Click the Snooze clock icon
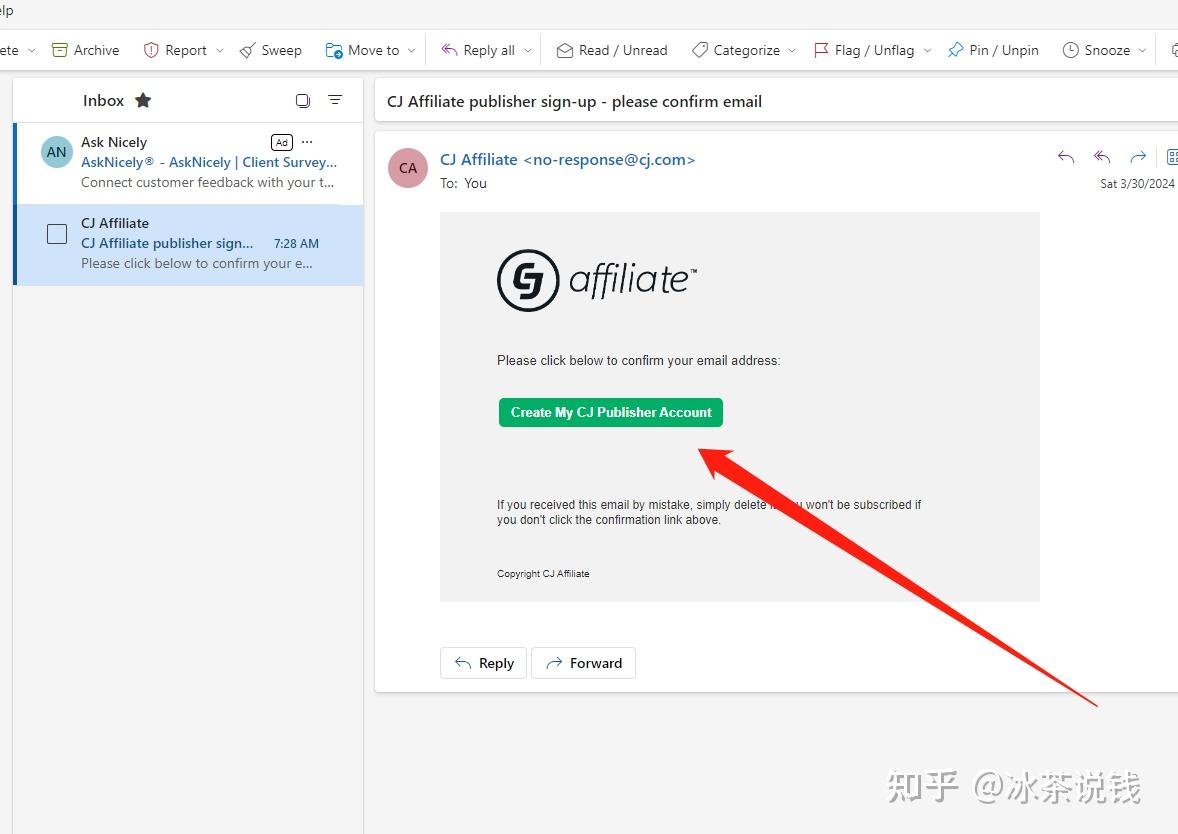This screenshot has height=834, width=1178. coord(1070,50)
